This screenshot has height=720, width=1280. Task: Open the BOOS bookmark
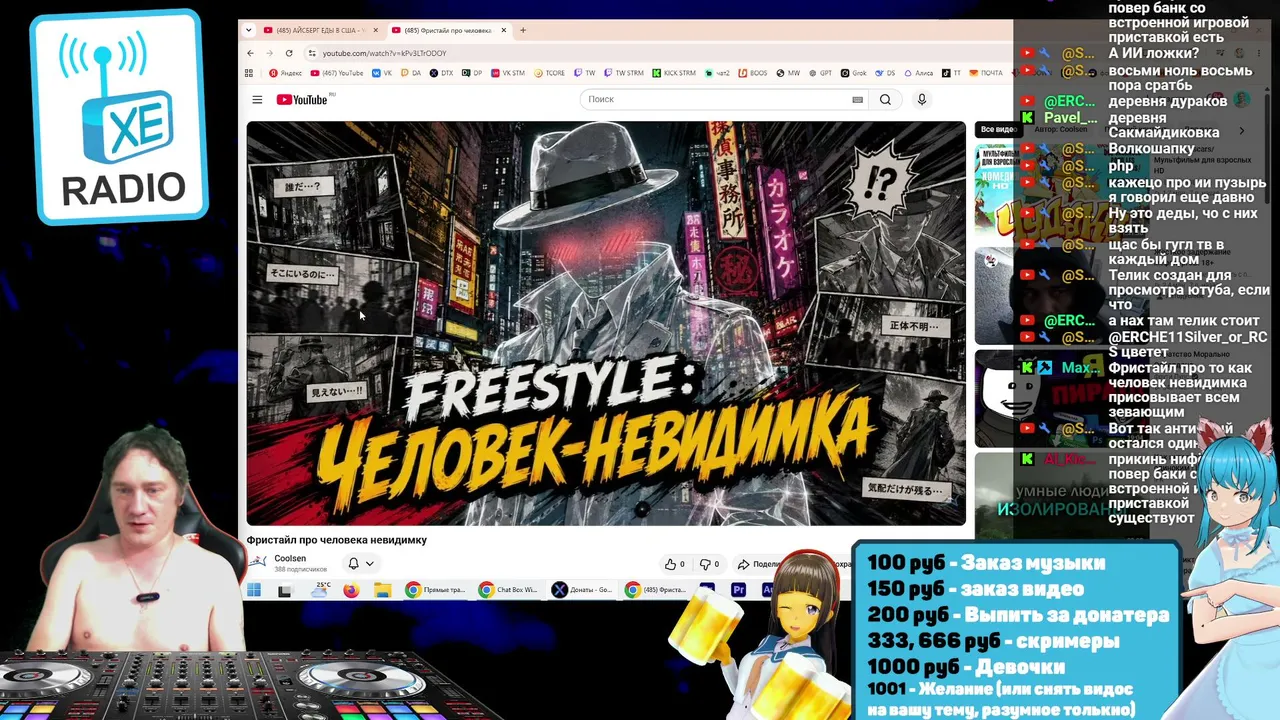pos(752,73)
